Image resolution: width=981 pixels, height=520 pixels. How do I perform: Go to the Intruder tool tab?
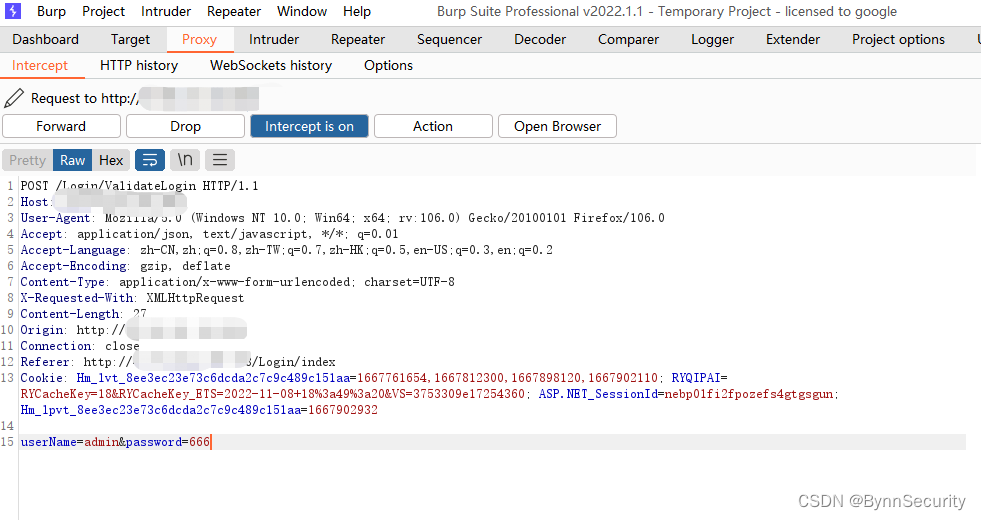(x=274, y=39)
